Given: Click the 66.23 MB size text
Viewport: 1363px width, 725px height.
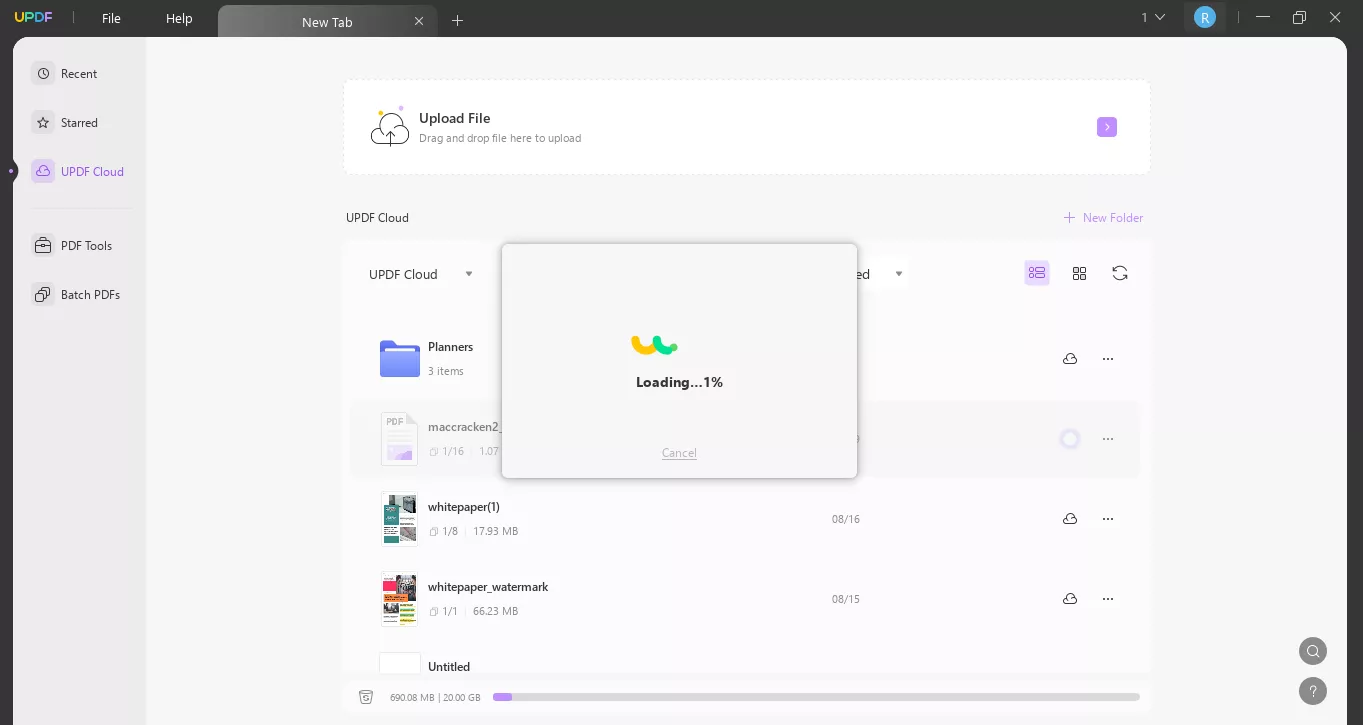Looking at the screenshot, I should pyautogui.click(x=496, y=612).
